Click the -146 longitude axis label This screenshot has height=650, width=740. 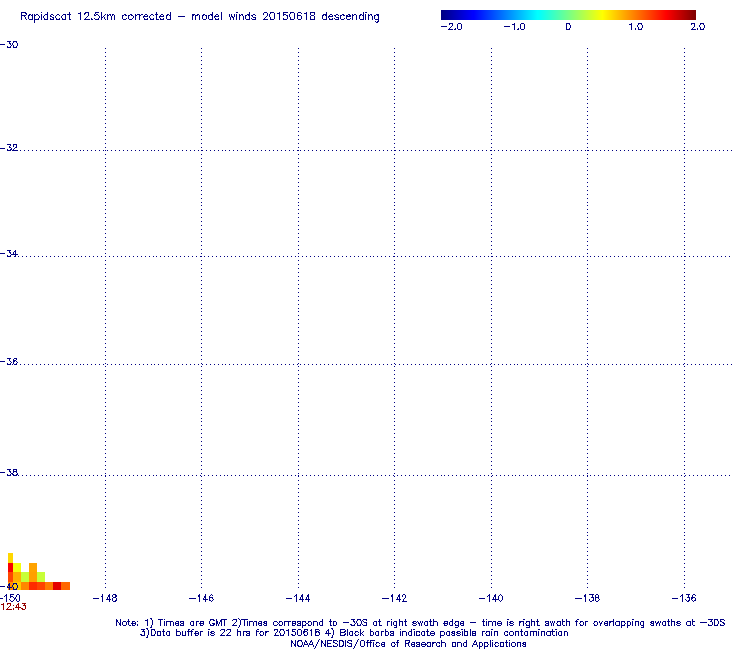point(201,599)
